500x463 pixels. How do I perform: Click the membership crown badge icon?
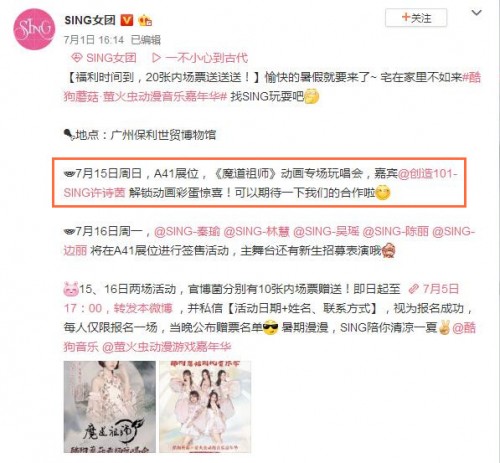pyautogui.click(x=145, y=21)
